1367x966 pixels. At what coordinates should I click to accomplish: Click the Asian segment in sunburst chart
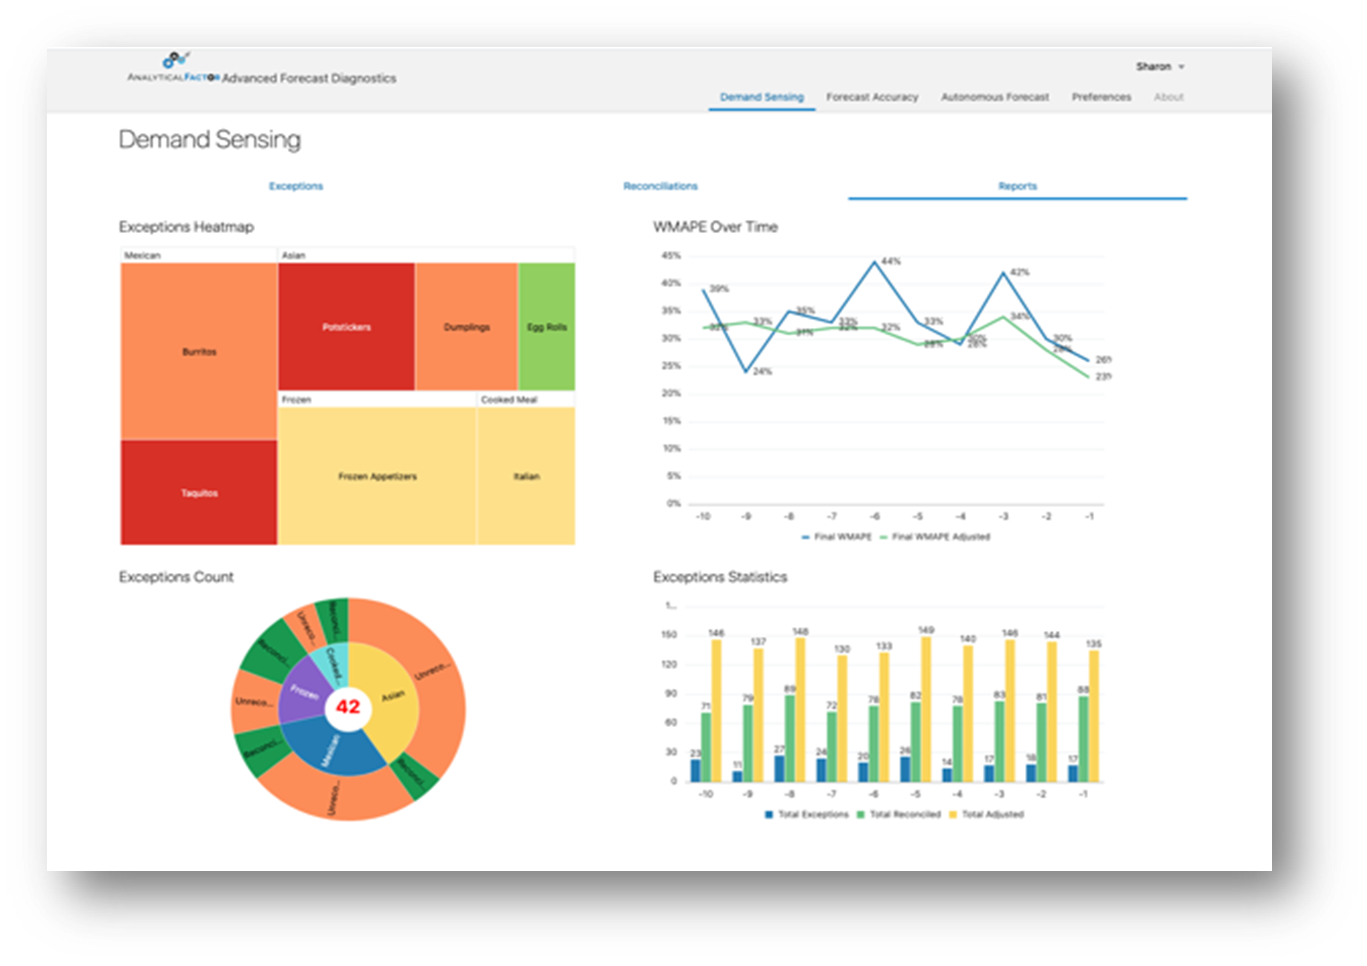(390, 697)
